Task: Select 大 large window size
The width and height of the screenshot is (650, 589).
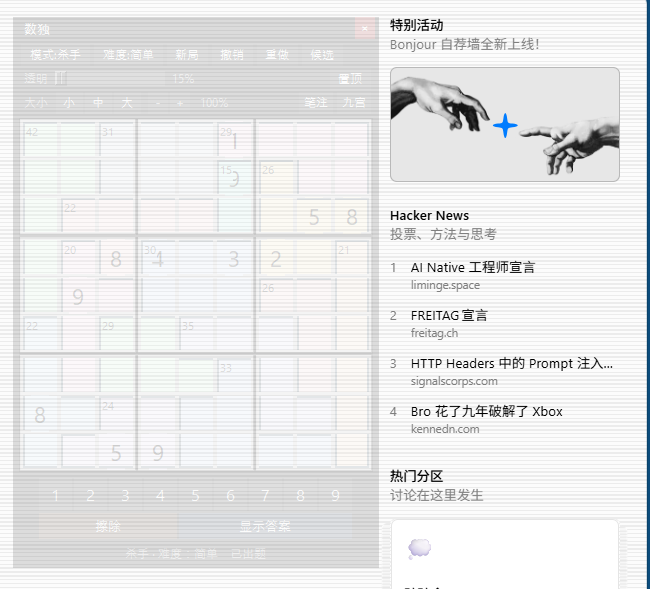Action: 127,102
